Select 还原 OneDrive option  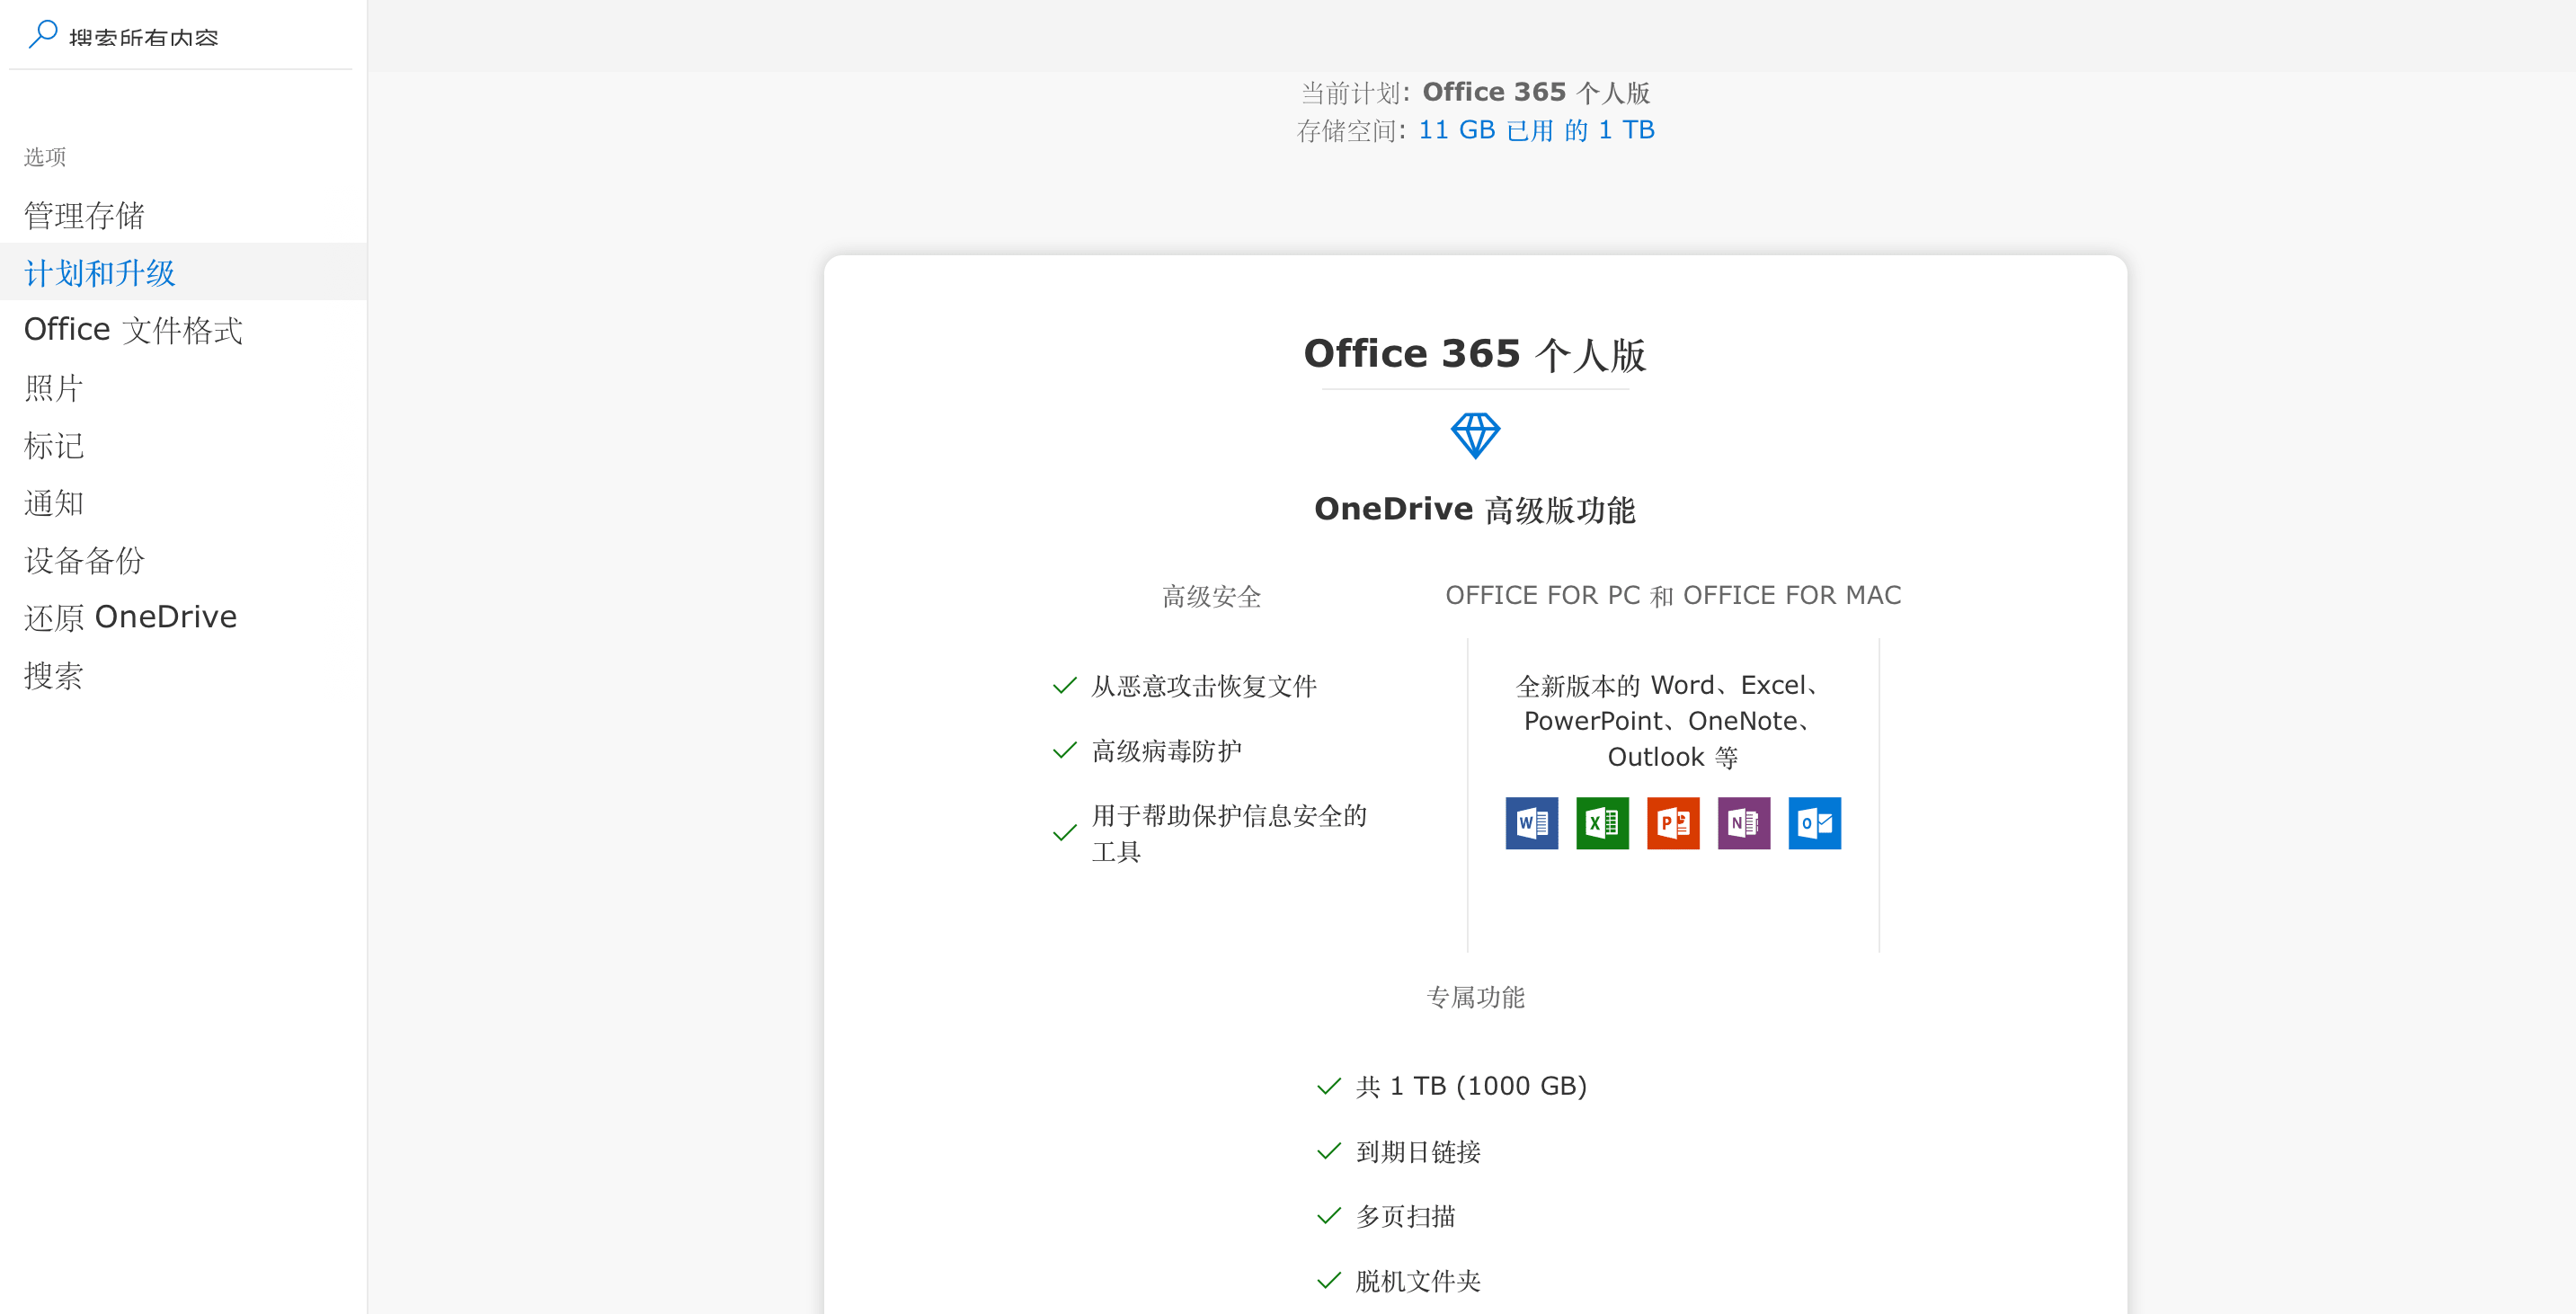183,617
